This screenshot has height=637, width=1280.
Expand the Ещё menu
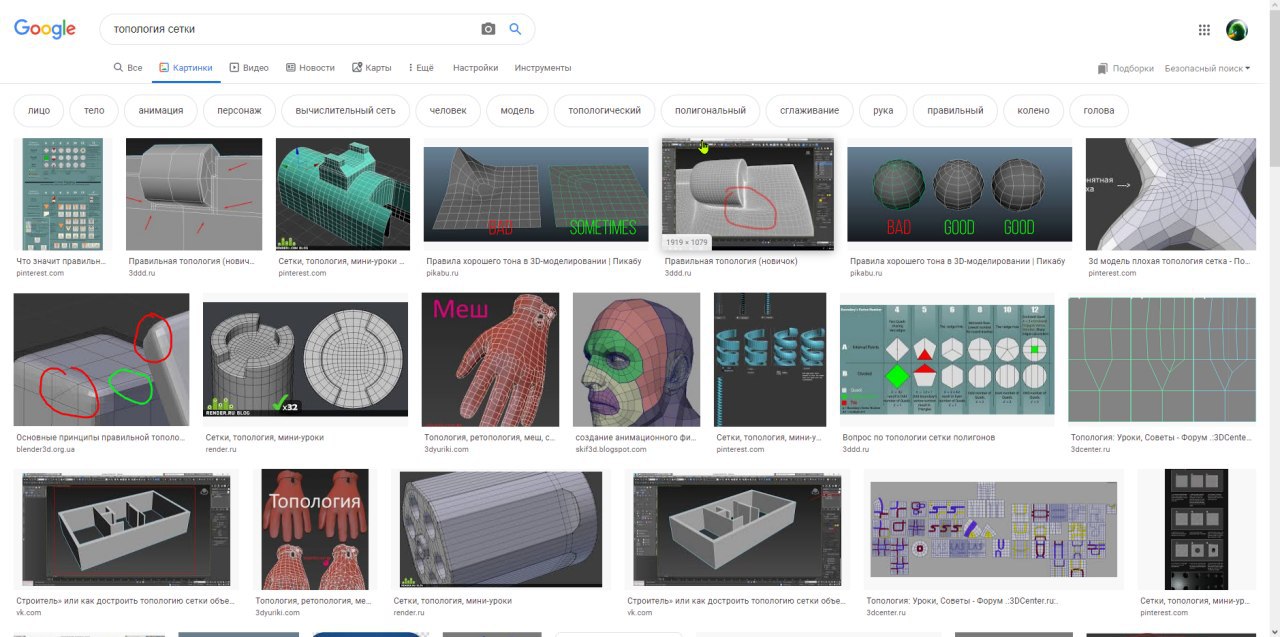pyautogui.click(x=421, y=68)
